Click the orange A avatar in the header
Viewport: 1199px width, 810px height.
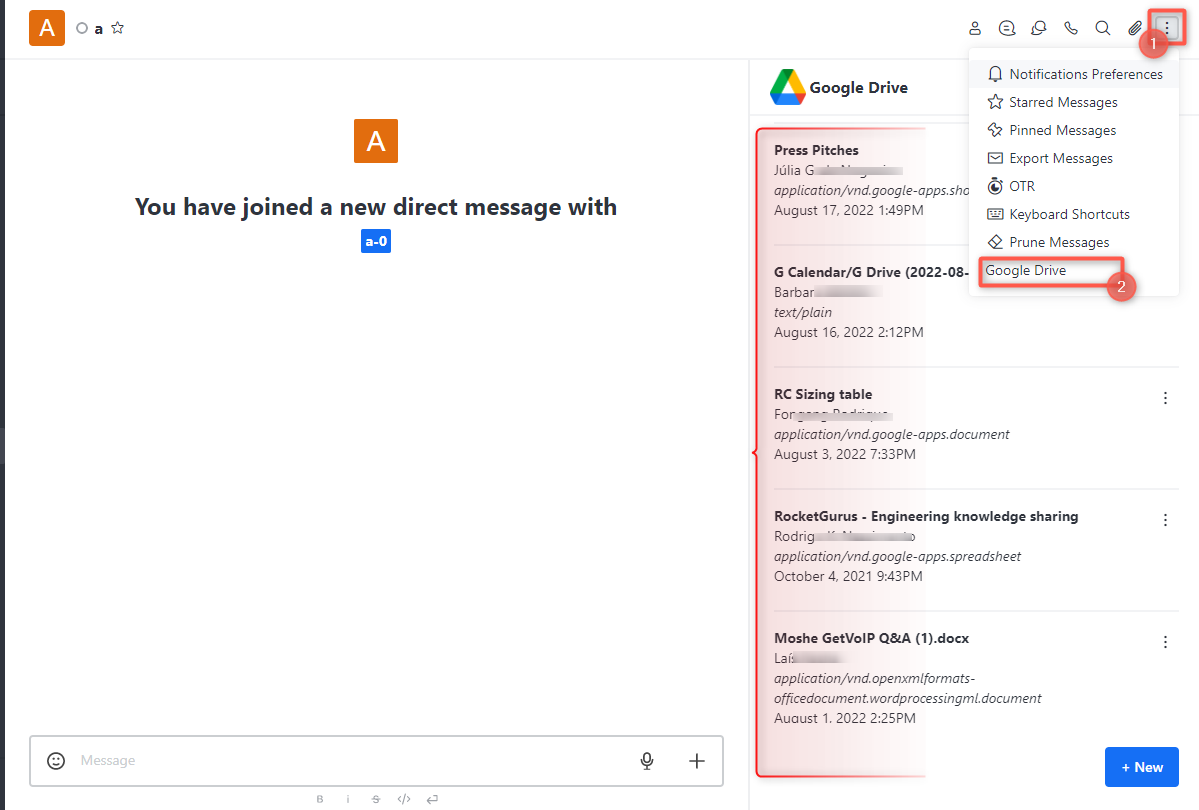(47, 28)
